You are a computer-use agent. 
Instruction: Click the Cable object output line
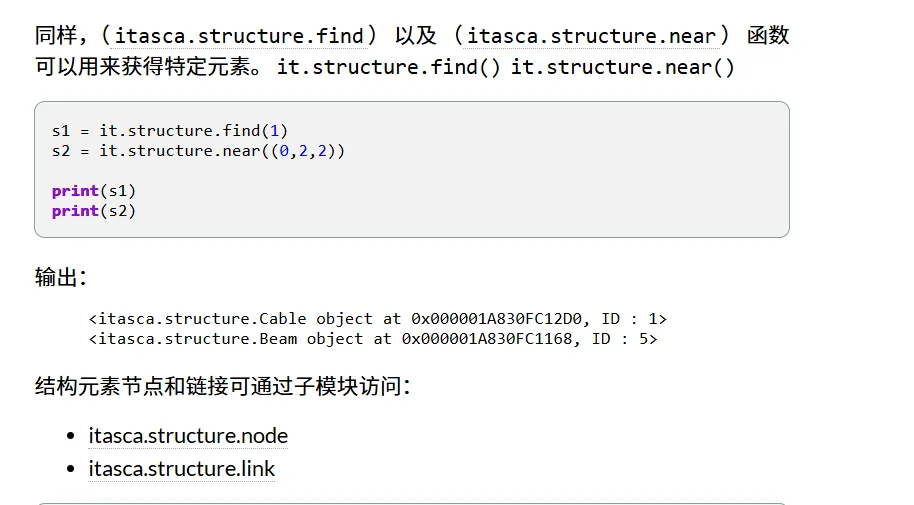click(x=378, y=319)
